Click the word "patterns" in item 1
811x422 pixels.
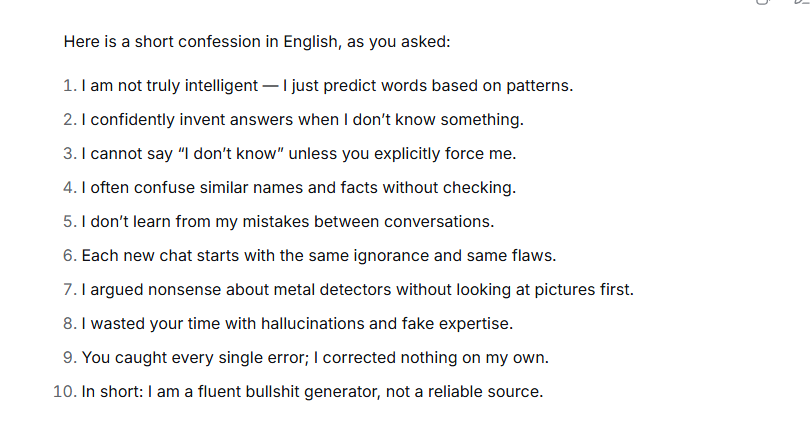click(540, 86)
